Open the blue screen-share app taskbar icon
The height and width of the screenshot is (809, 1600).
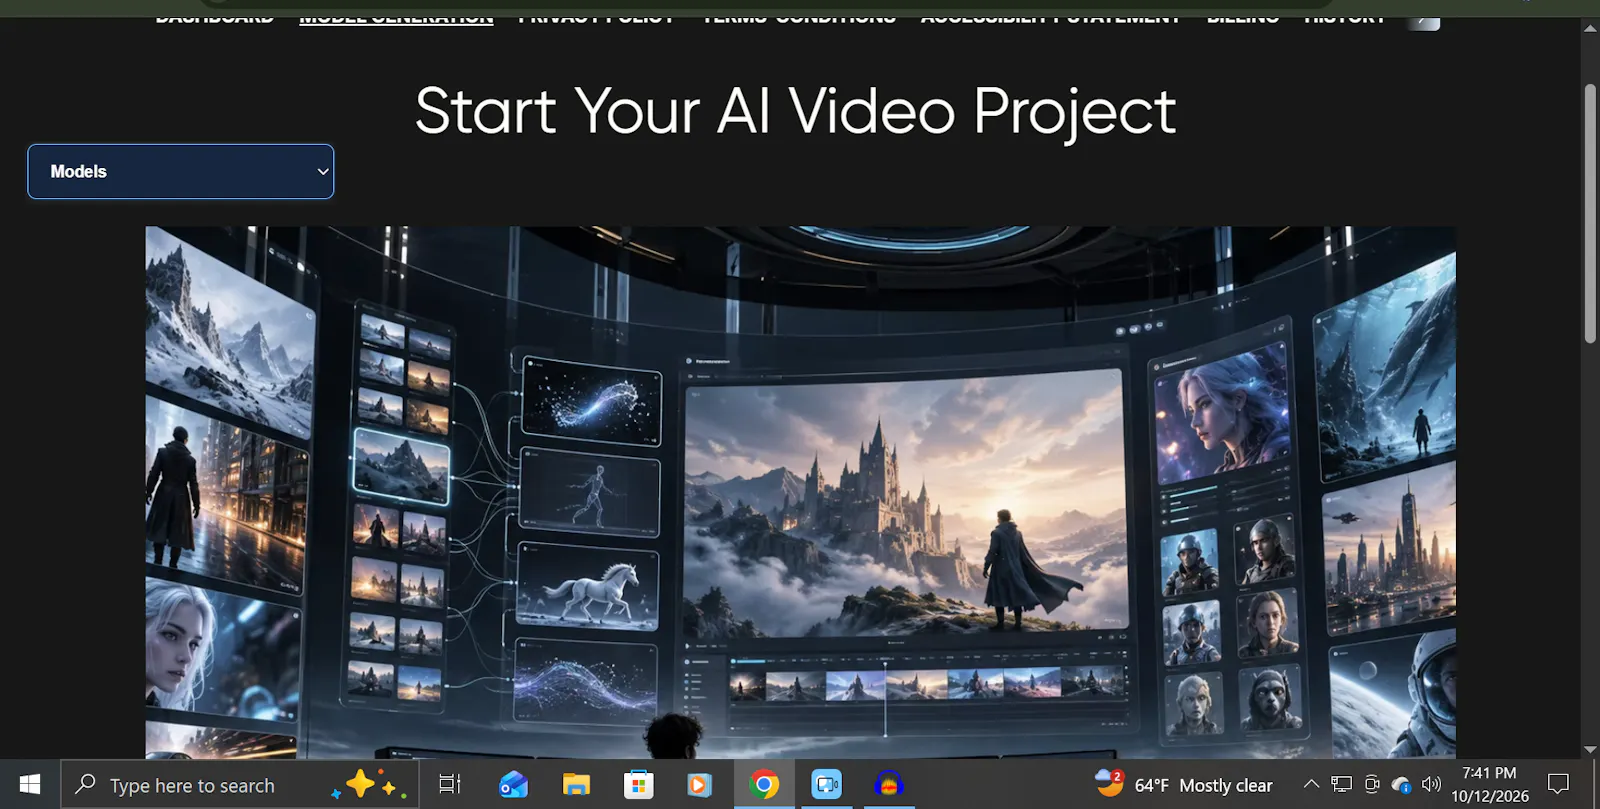[827, 785]
